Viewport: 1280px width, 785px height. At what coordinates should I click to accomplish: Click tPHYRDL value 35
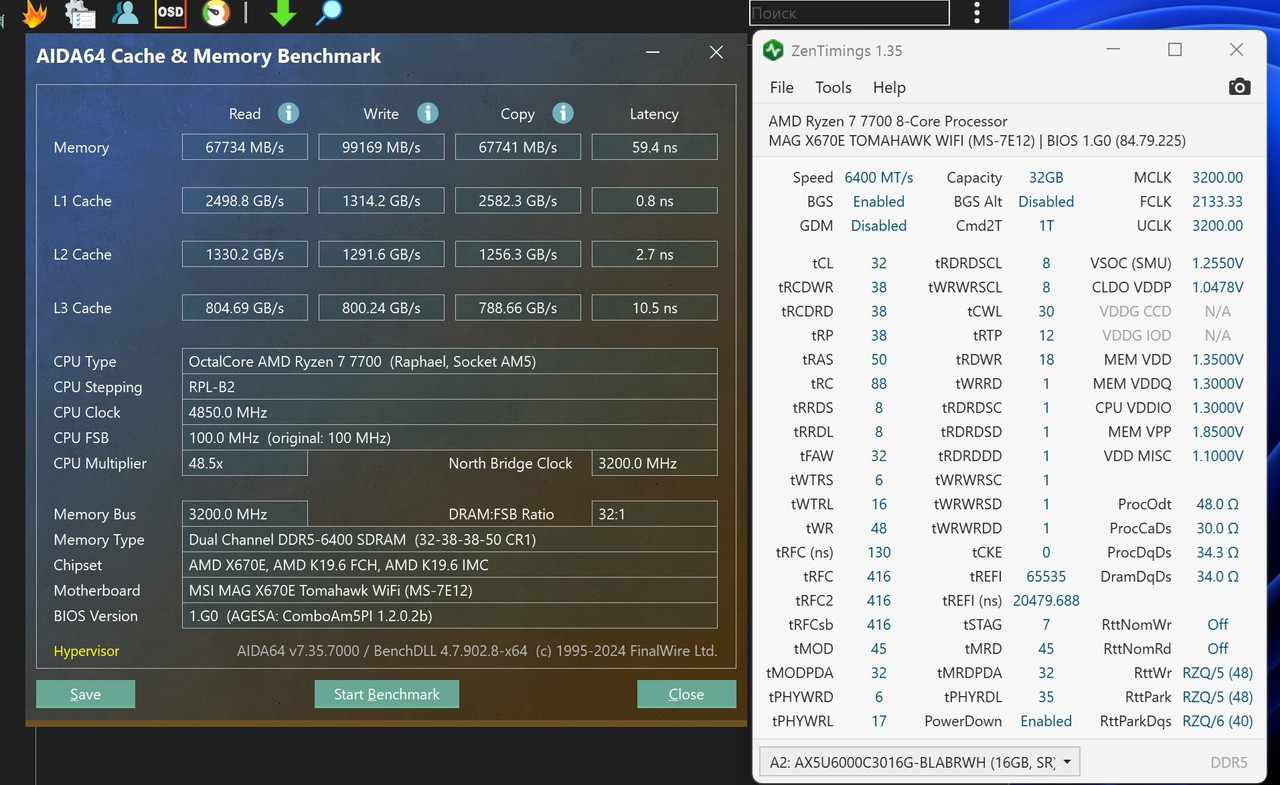(x=1046, y=697)
